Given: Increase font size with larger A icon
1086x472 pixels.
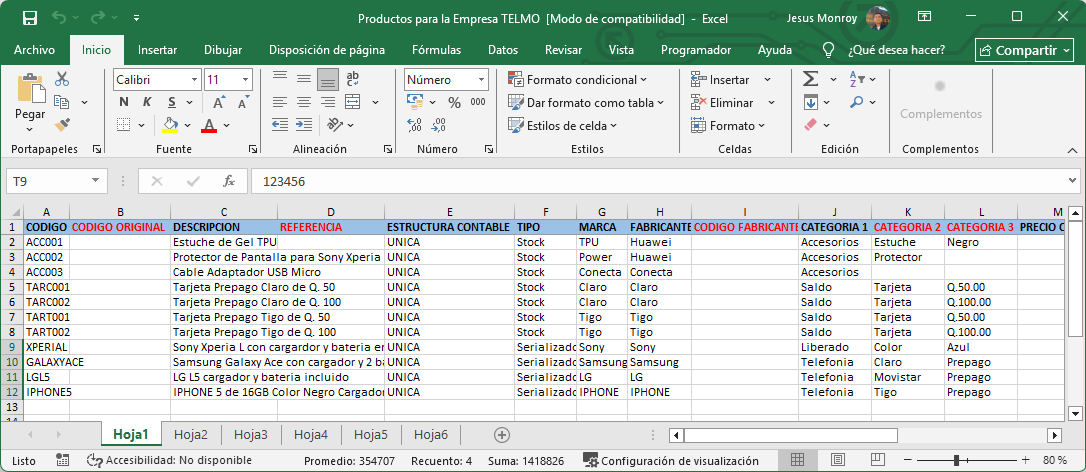Looking at the screenshot, I should click(218, 103).
